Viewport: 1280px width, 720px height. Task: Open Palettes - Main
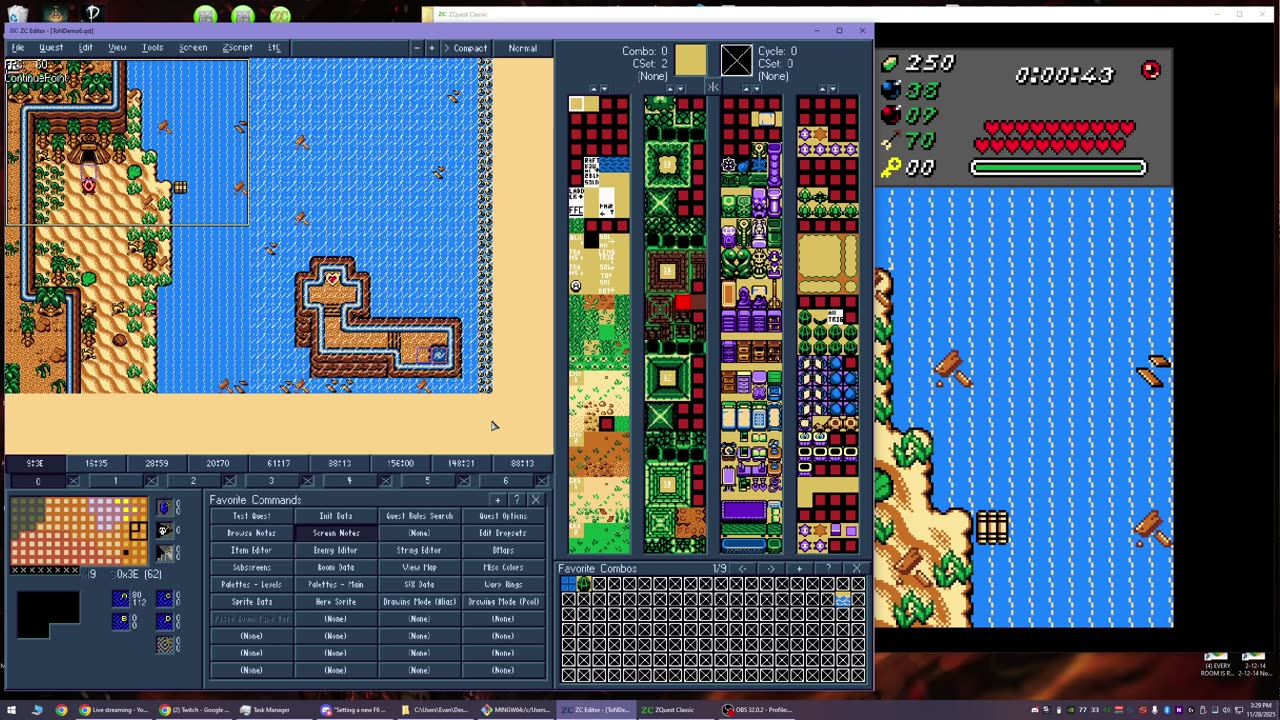[335, 584]
